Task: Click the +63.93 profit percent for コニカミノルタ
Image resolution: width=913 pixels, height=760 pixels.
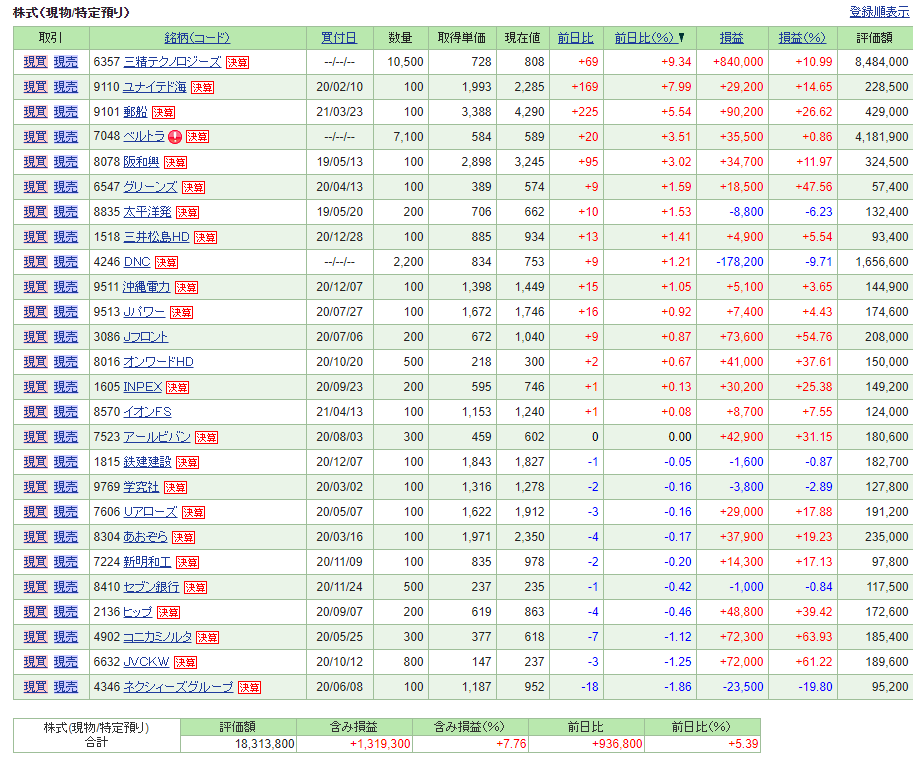Action: point(814,637)
